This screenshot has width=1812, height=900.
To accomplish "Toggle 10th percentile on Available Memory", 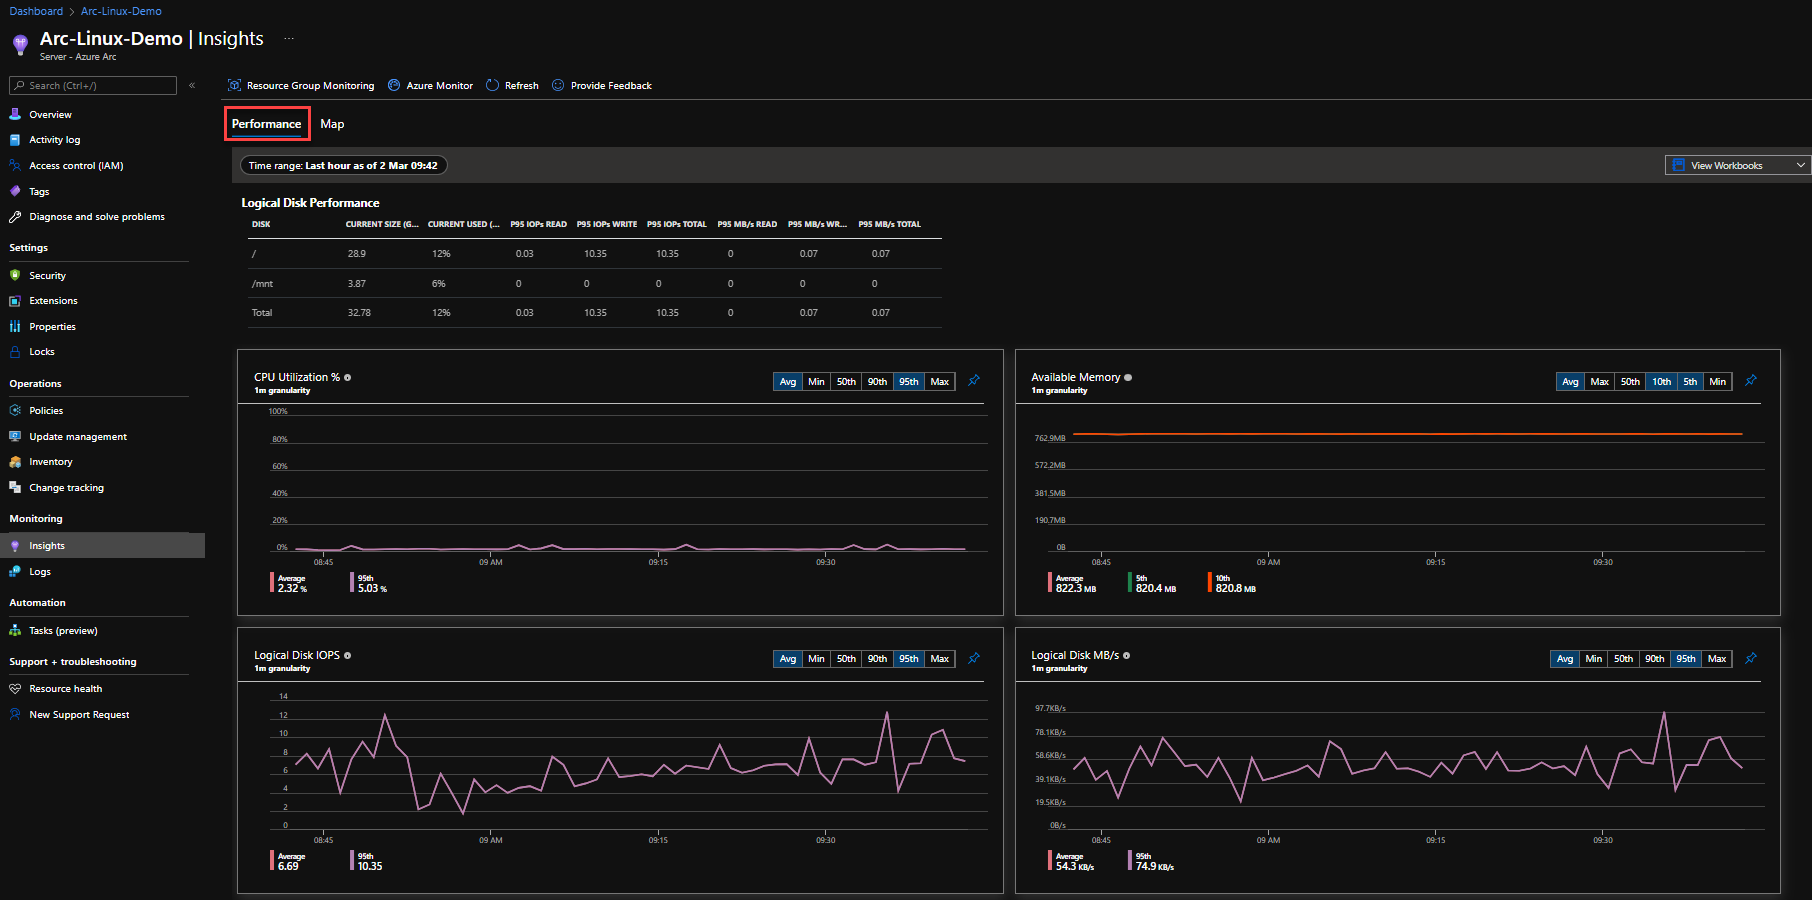I will tap(1661, 381).
